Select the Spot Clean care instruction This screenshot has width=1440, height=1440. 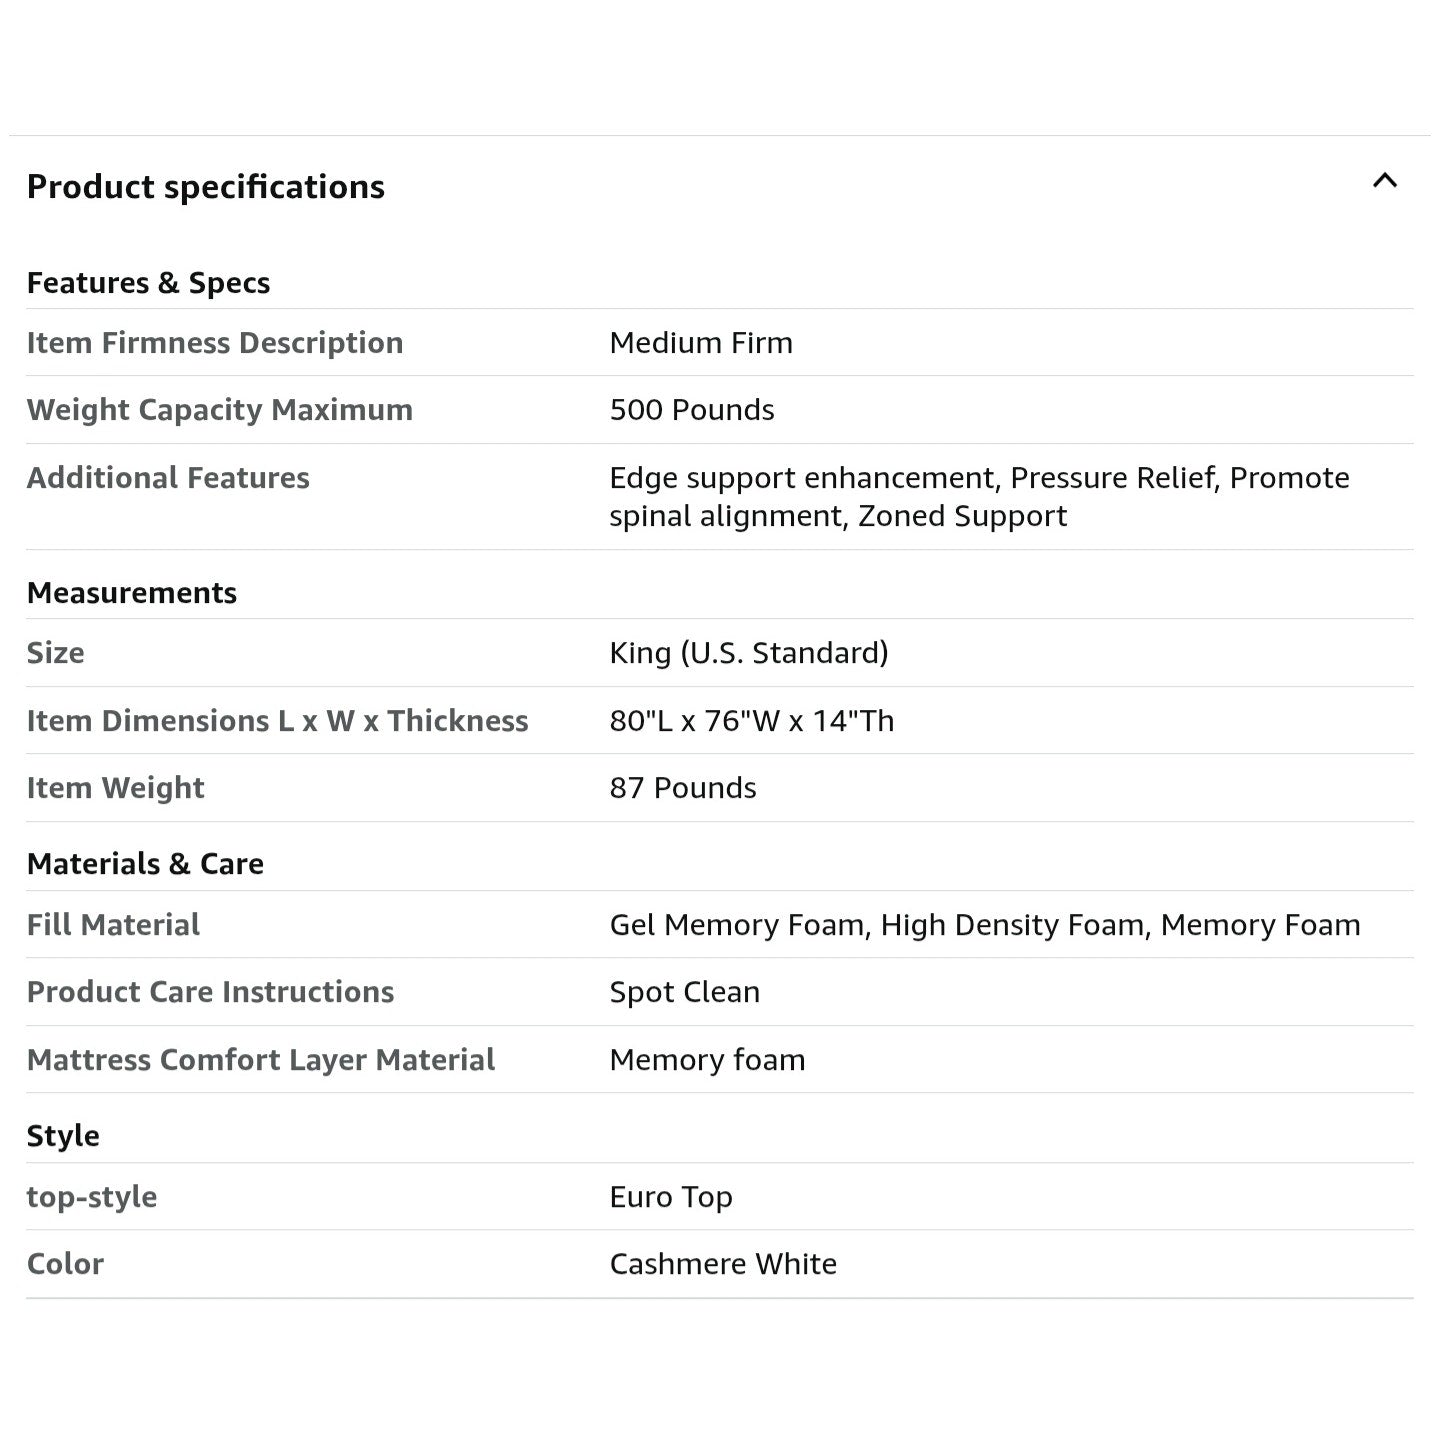click(685, 992)
